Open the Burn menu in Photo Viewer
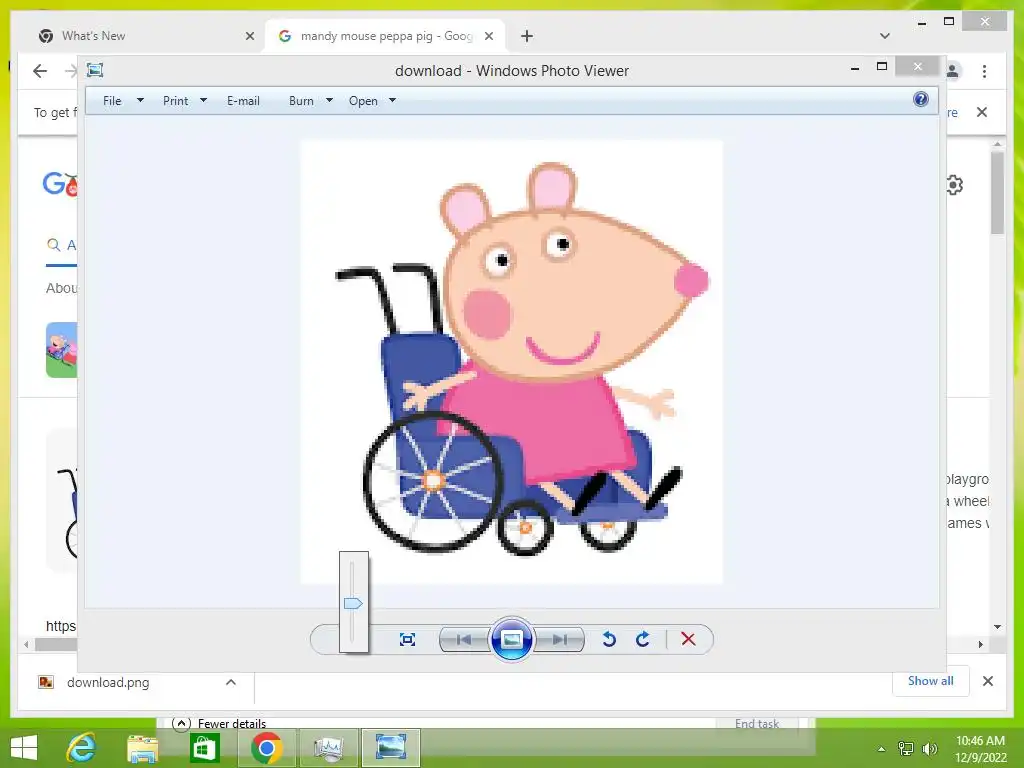The width and height of the screenshot is (1024, 768). tap(301, 101)
